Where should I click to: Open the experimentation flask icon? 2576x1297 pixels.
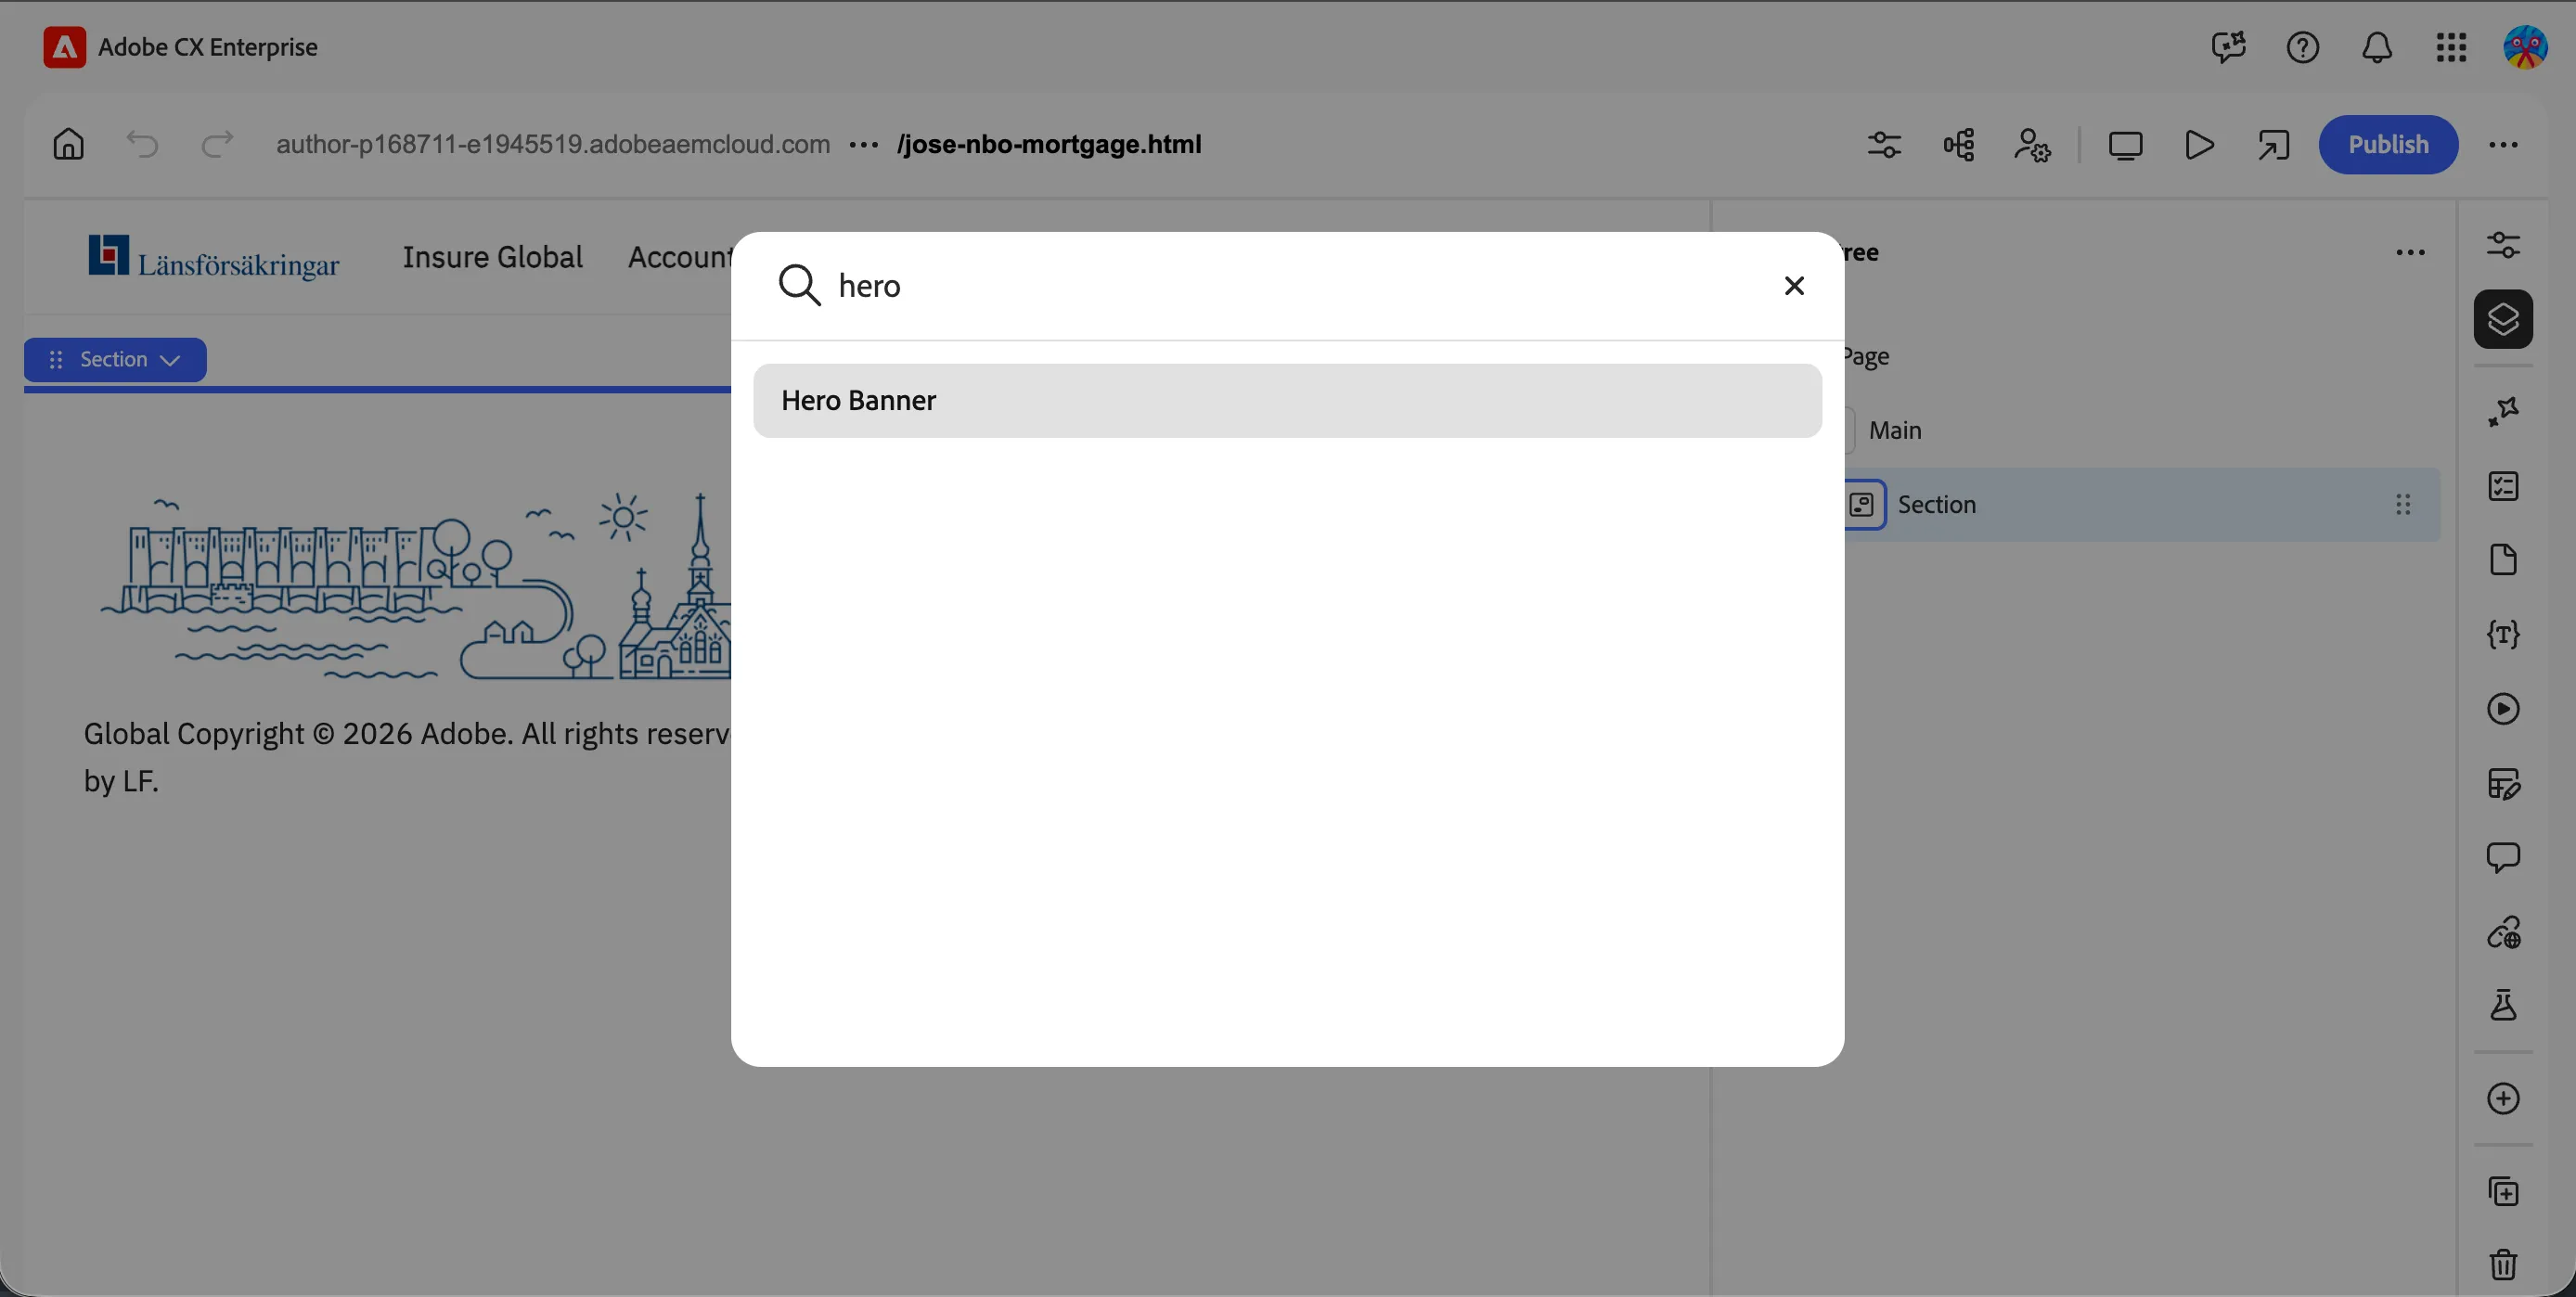coord(2503,1005)
